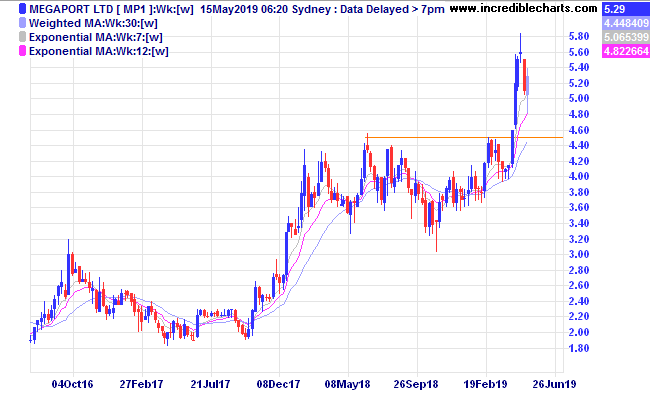This screenshot has height=395, width=651.
Task: Click the 15May2019 06:20 Sydney timestamp
Action: pyautogui.click(x=266, y=9)
